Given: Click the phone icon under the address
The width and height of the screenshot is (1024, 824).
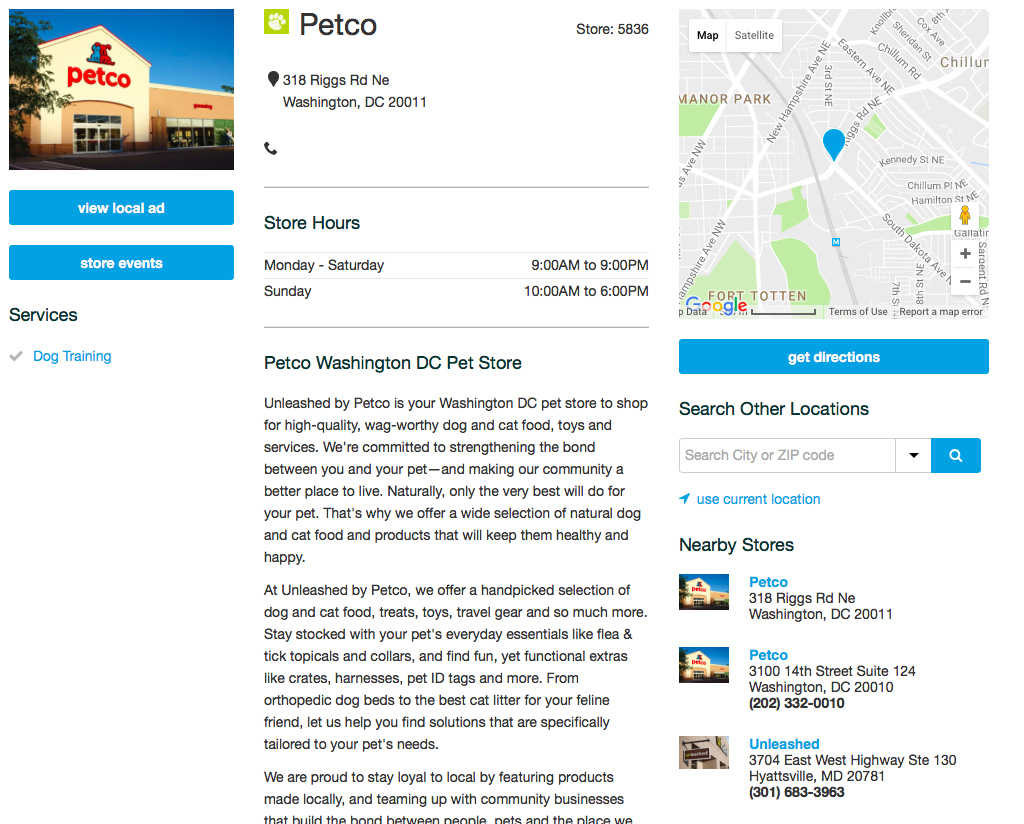Looking at the screenshot, I should [270, 149].
